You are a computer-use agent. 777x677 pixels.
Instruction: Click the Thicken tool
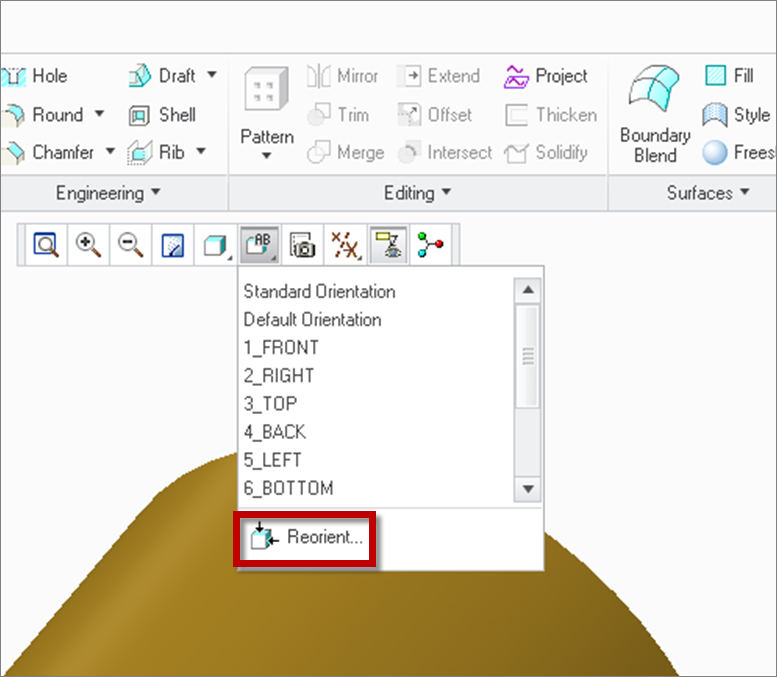pyautogui.click(x=551, y=115)
